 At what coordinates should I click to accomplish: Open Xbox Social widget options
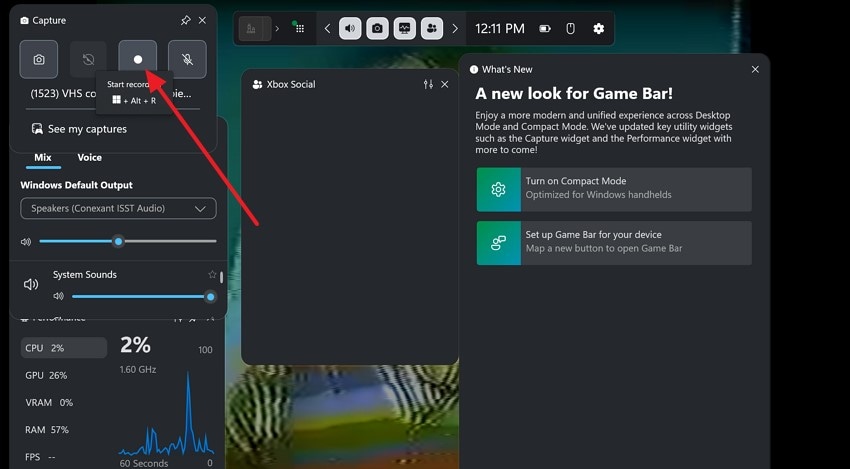click(428, 84)
